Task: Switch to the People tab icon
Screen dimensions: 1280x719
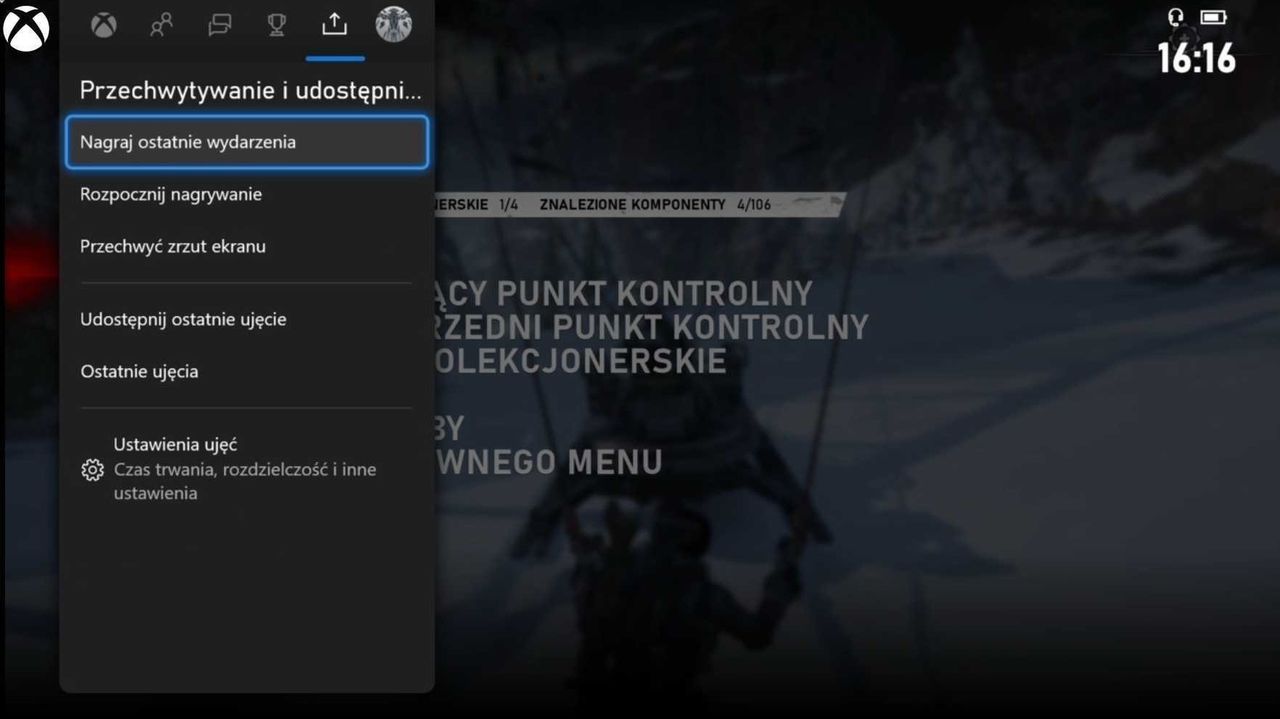Action: tap(161, 26)
